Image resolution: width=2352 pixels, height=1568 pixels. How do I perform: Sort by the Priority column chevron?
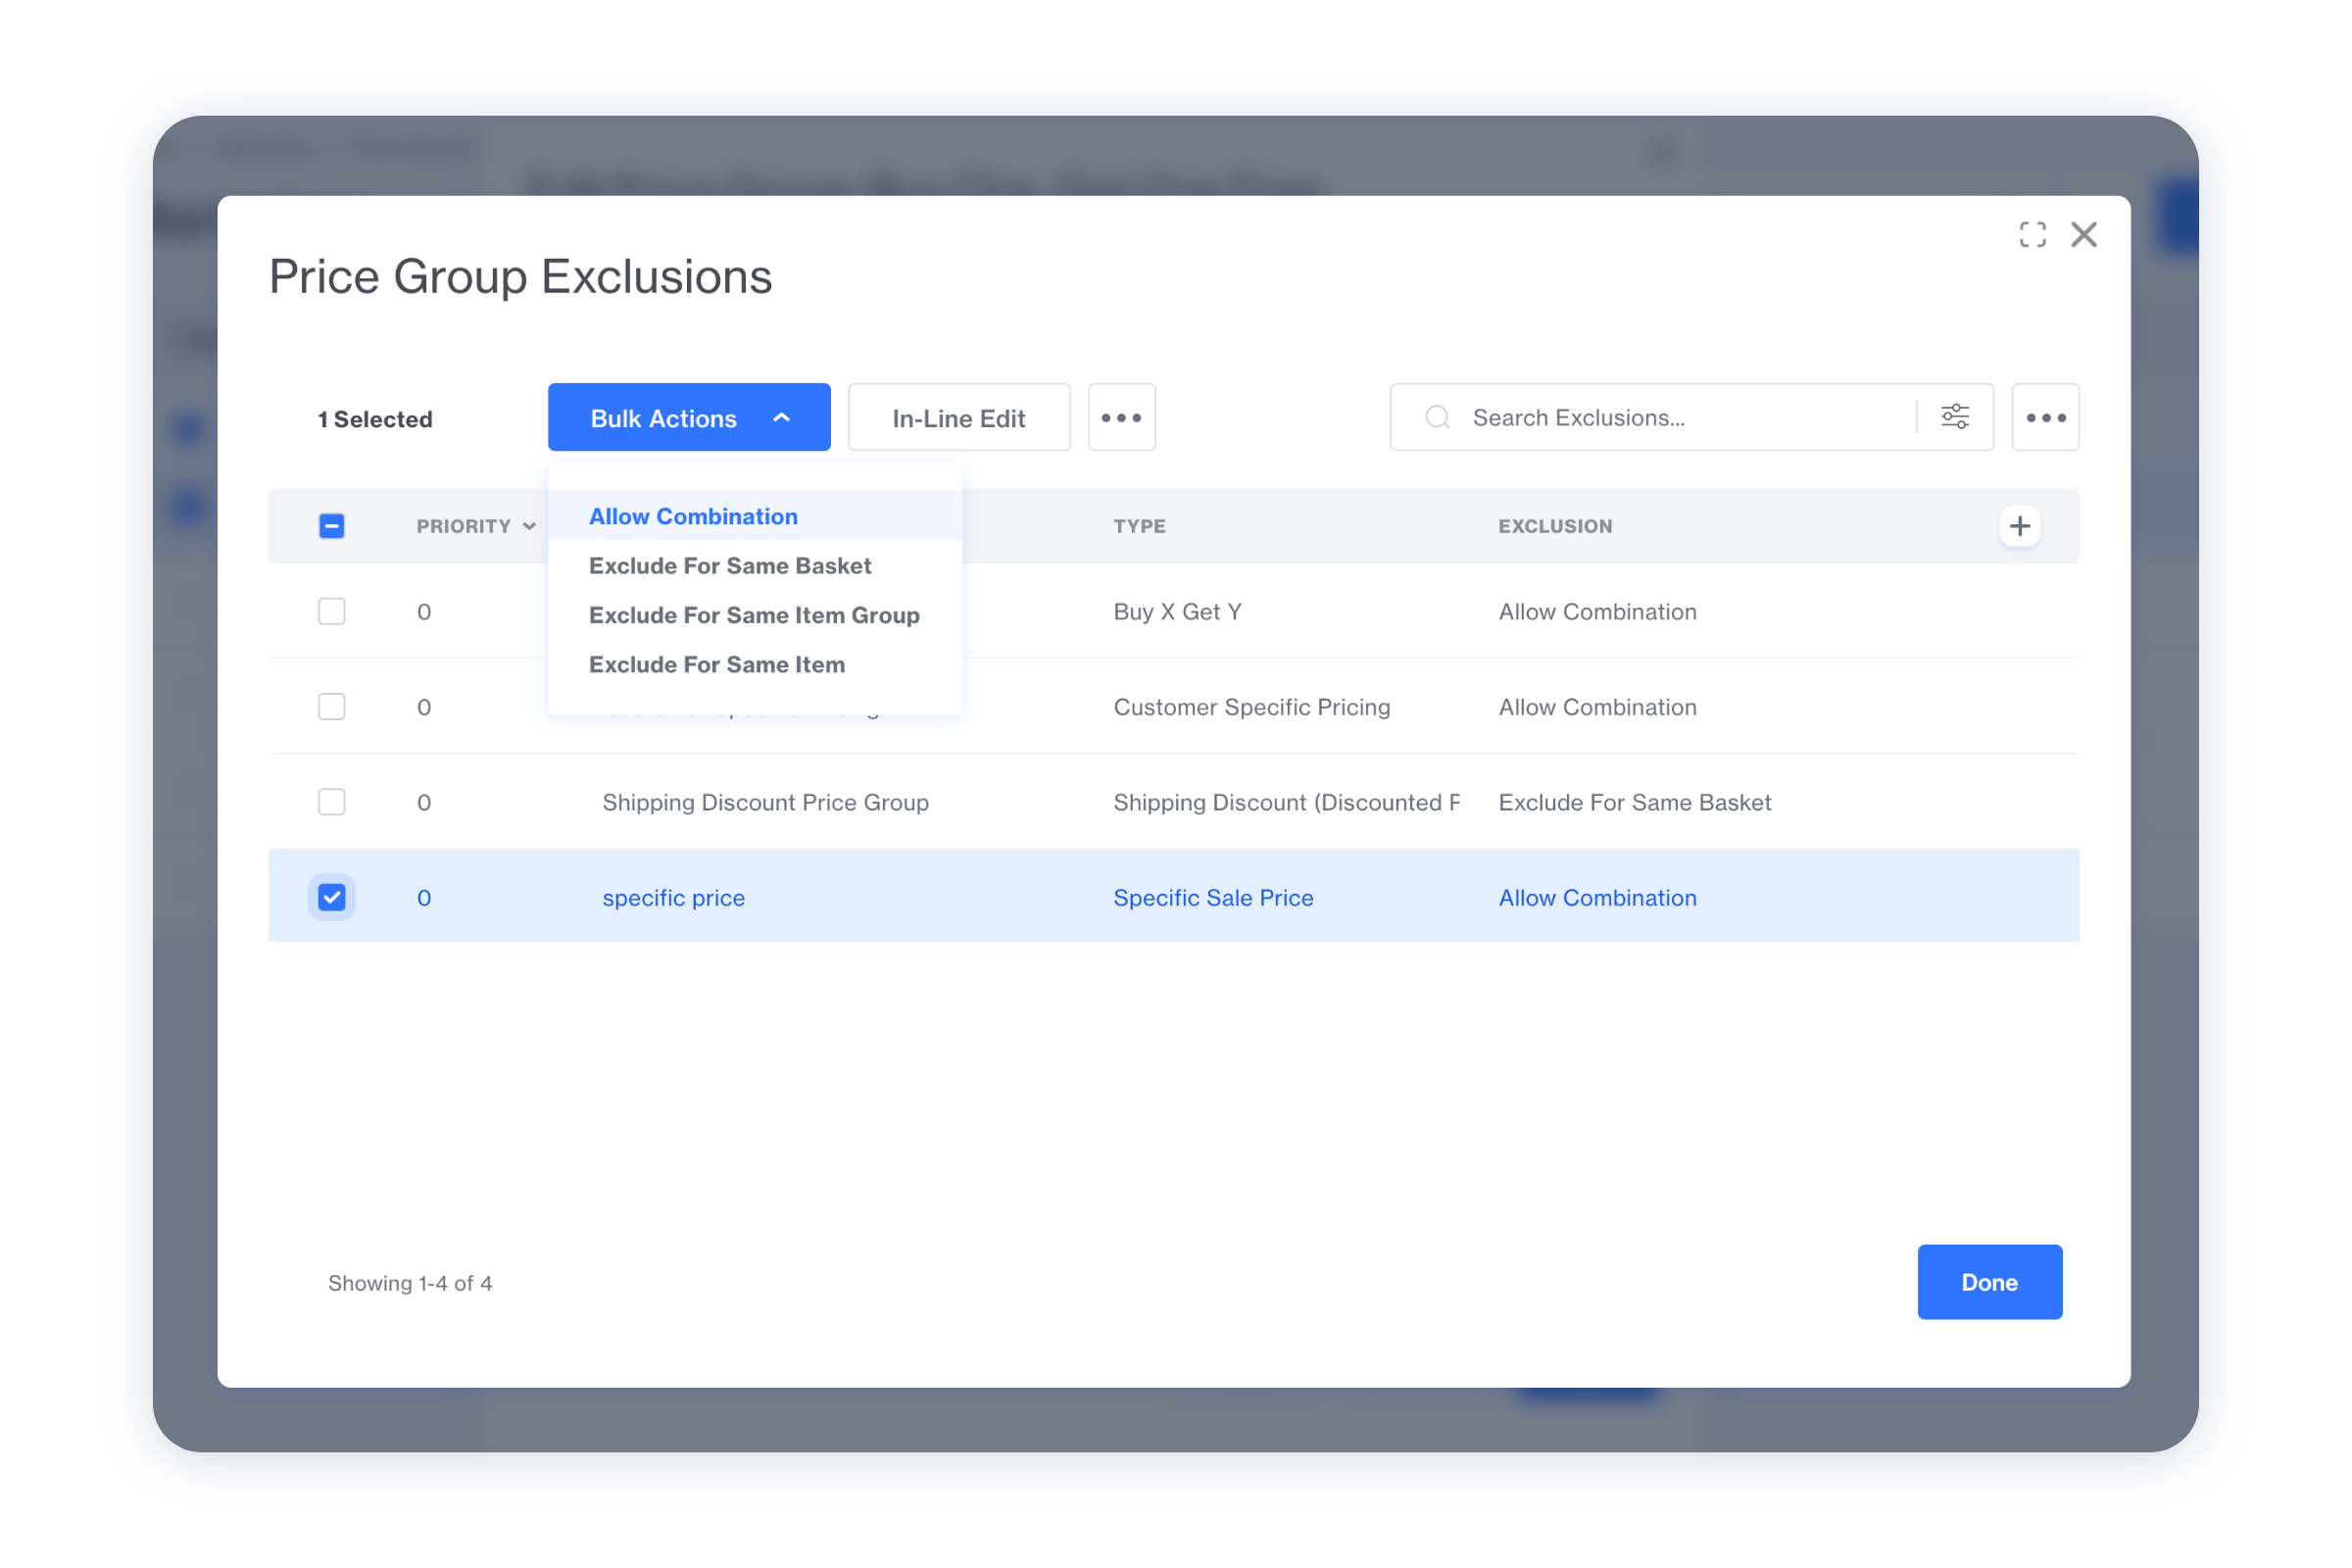click(529, 526)
